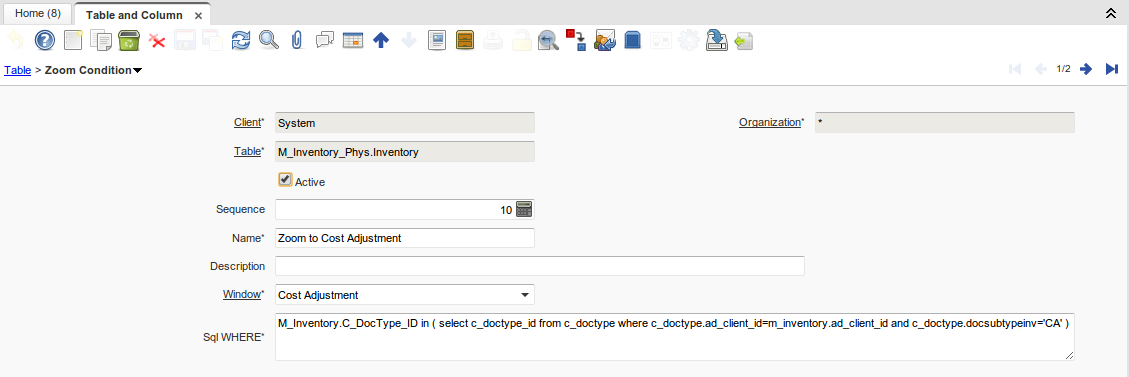Jump to last record arrow
Image resolution: width=1129 pixels, height=377 pixels.
pyautogui.click(x=1112, y=69)
